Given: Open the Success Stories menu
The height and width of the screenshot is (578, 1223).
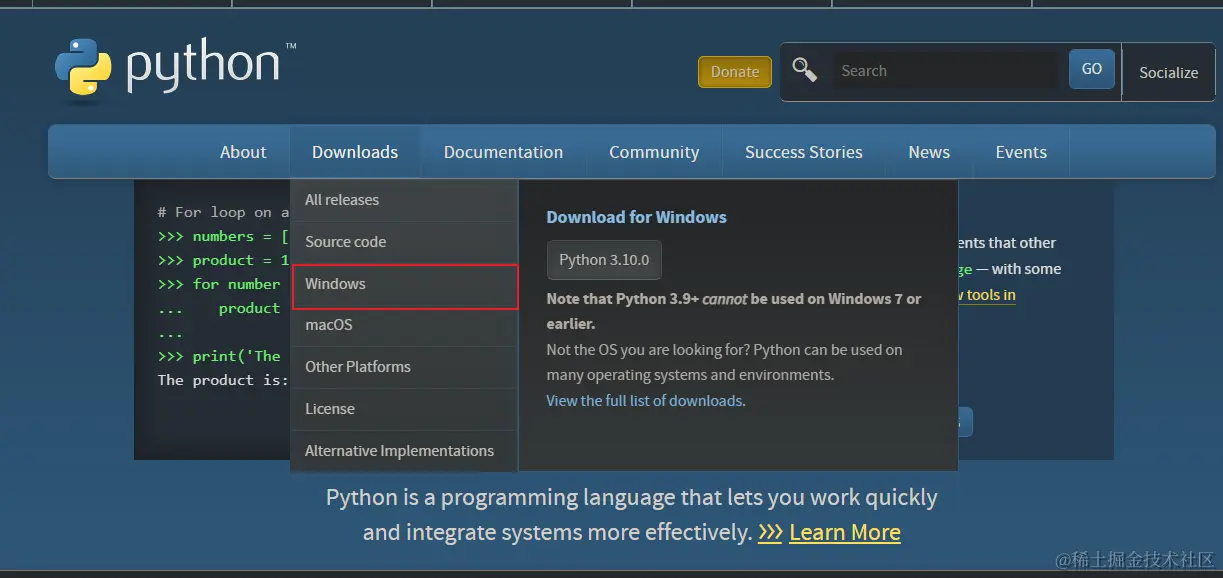Looking at the screenshot, I should pos(804,152).
